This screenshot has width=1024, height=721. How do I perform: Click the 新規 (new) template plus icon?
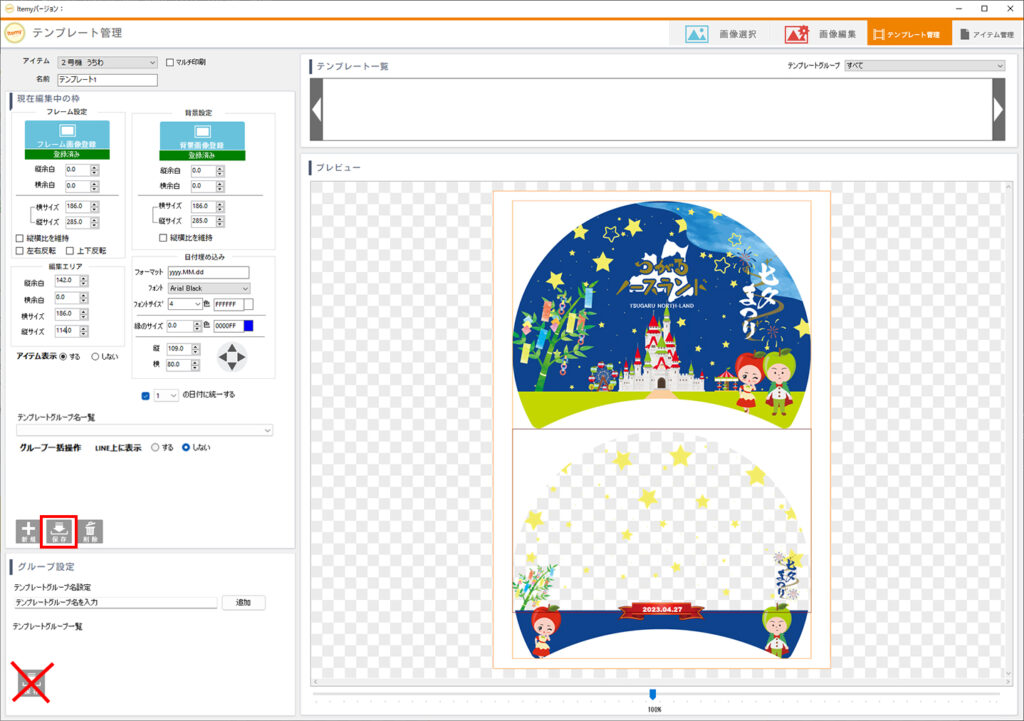(x=28, y=530)
